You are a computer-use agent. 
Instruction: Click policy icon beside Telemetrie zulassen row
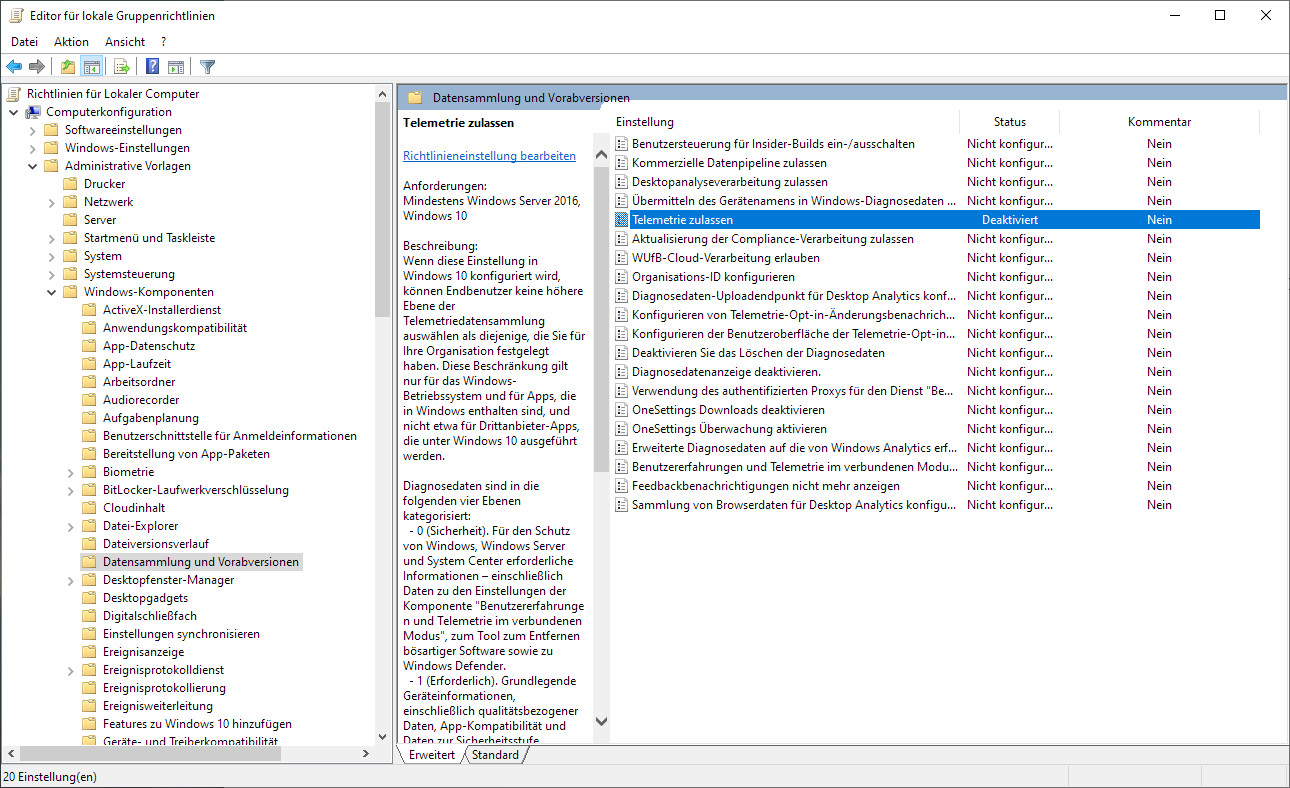(622, 220)
